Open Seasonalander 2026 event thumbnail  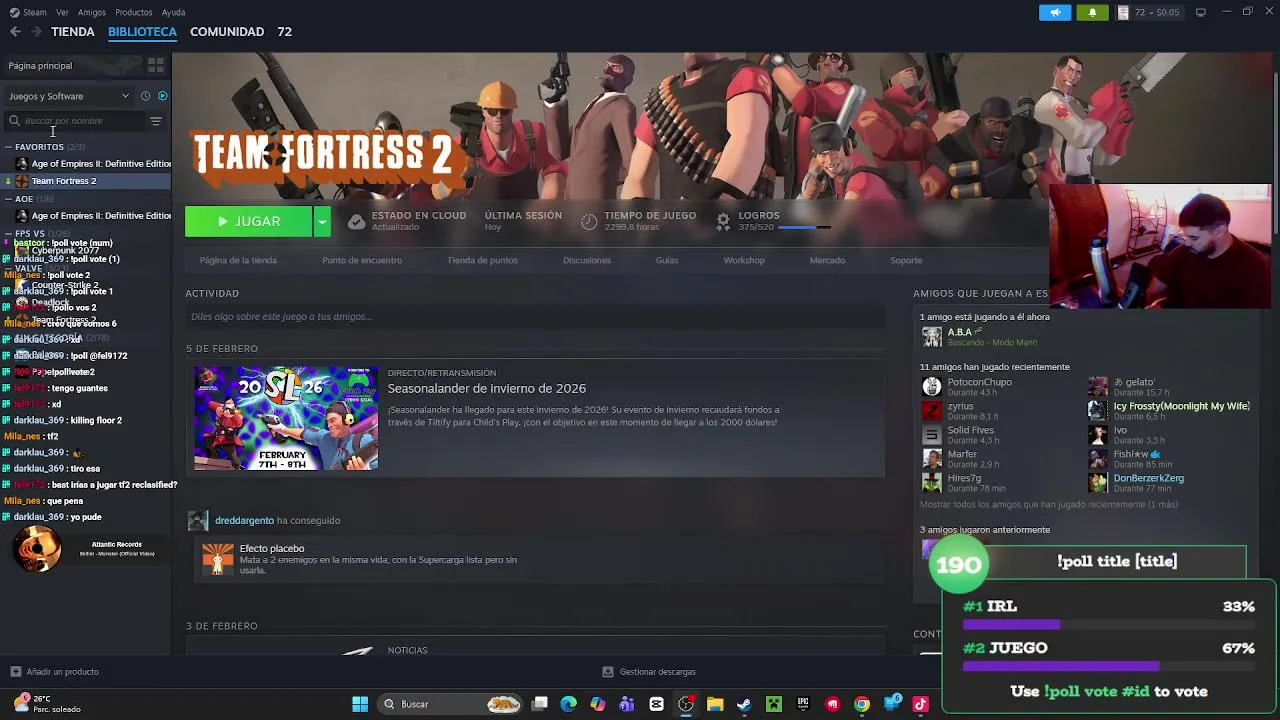(286, 418)
